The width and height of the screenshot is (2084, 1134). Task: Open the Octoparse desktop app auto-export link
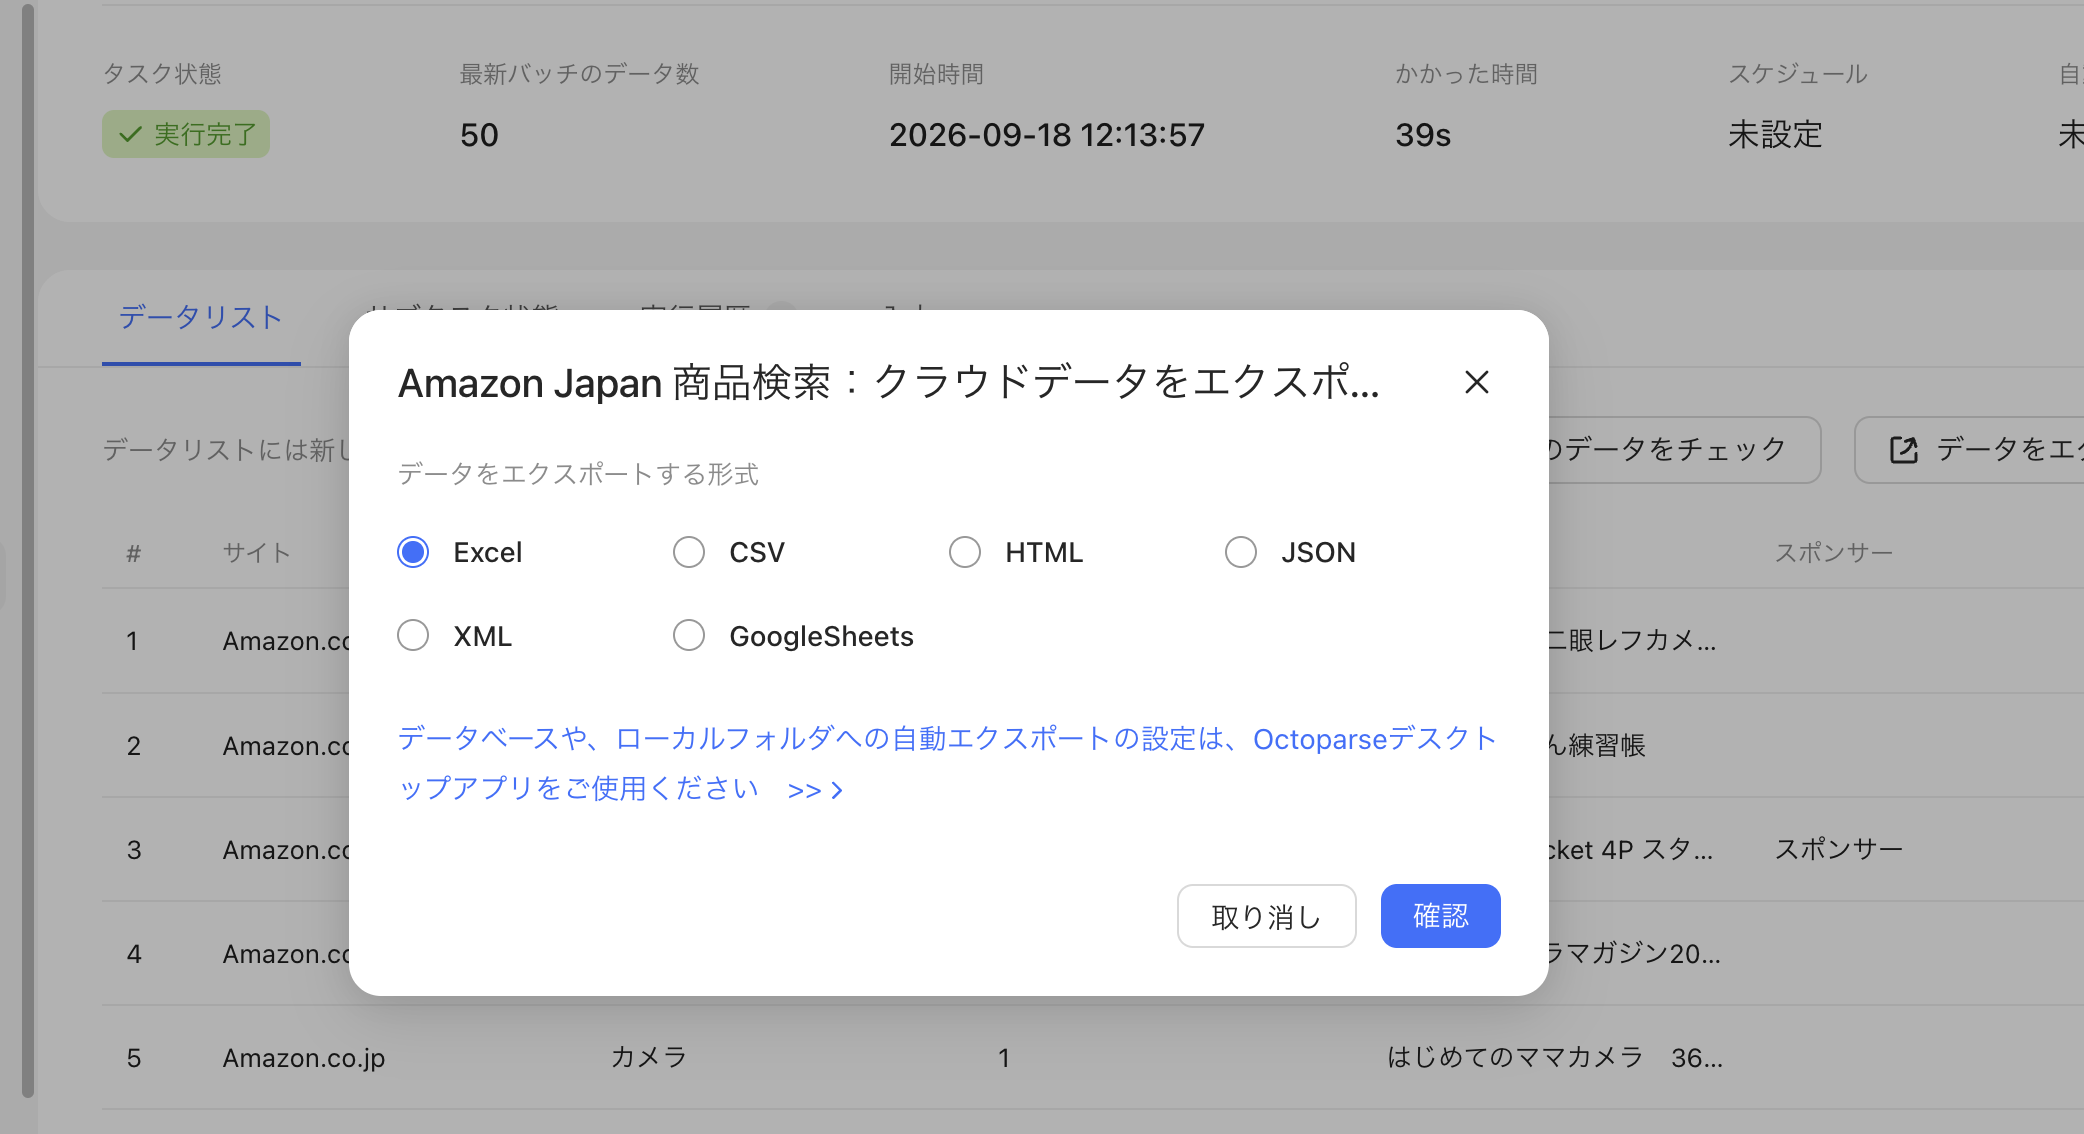(x=947, y=763)
